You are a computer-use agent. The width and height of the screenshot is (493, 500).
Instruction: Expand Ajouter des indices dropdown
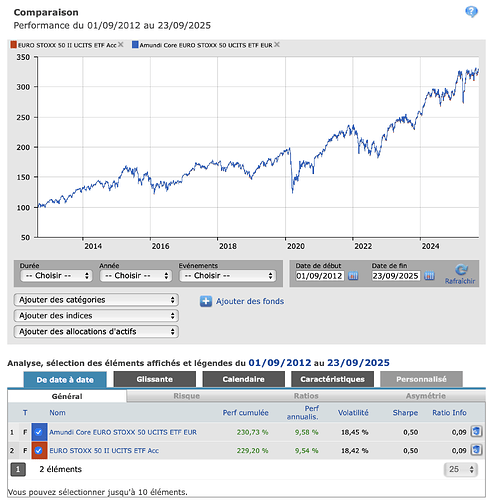(96, 316)
